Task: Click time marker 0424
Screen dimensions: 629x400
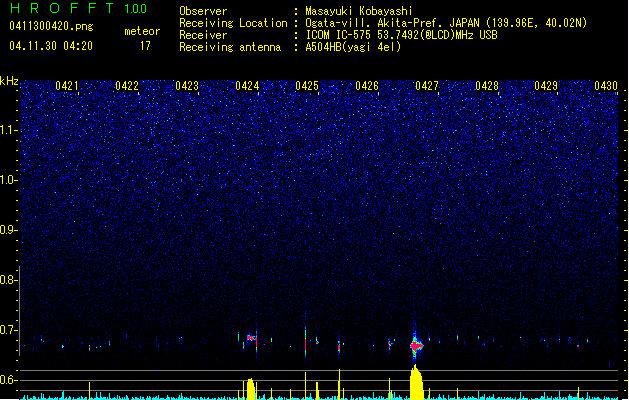Action: [247, 86]
